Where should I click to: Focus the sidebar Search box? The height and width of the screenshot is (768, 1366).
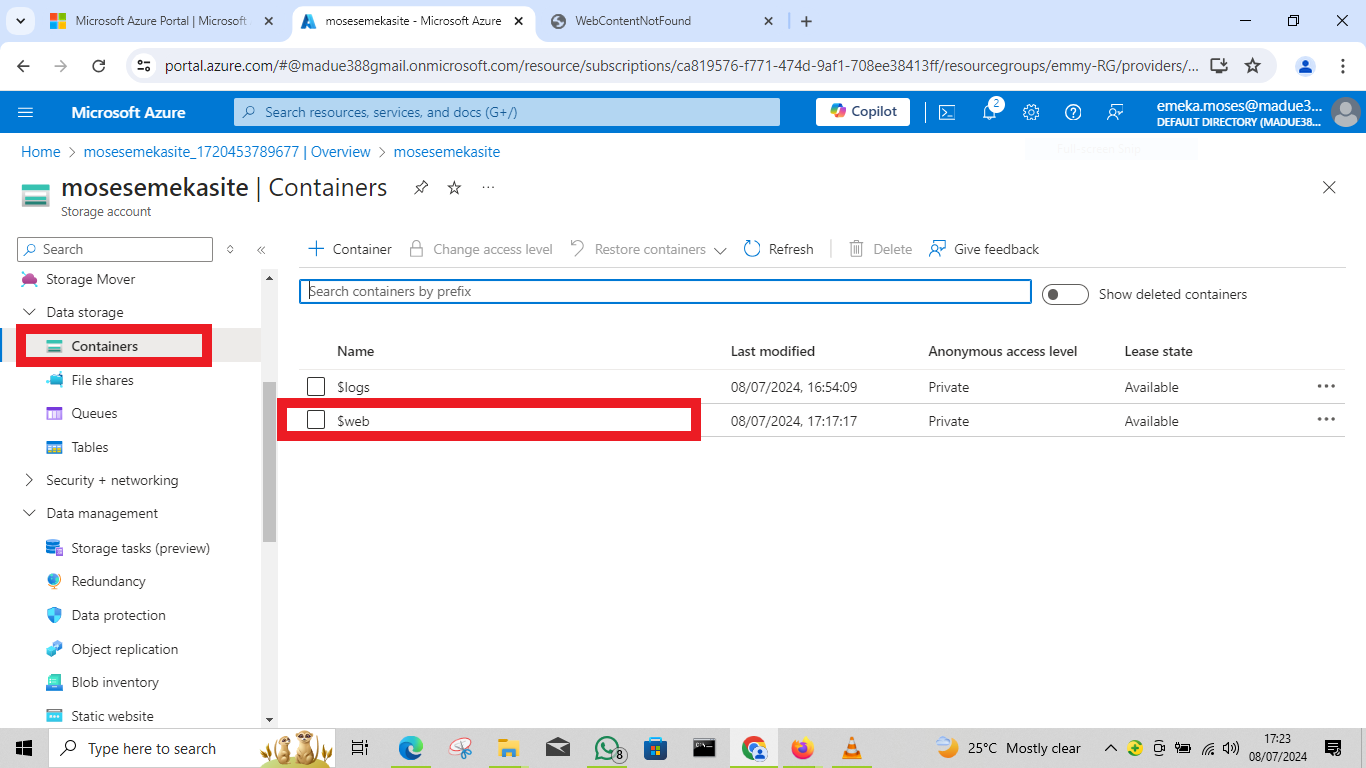(115, 249)
